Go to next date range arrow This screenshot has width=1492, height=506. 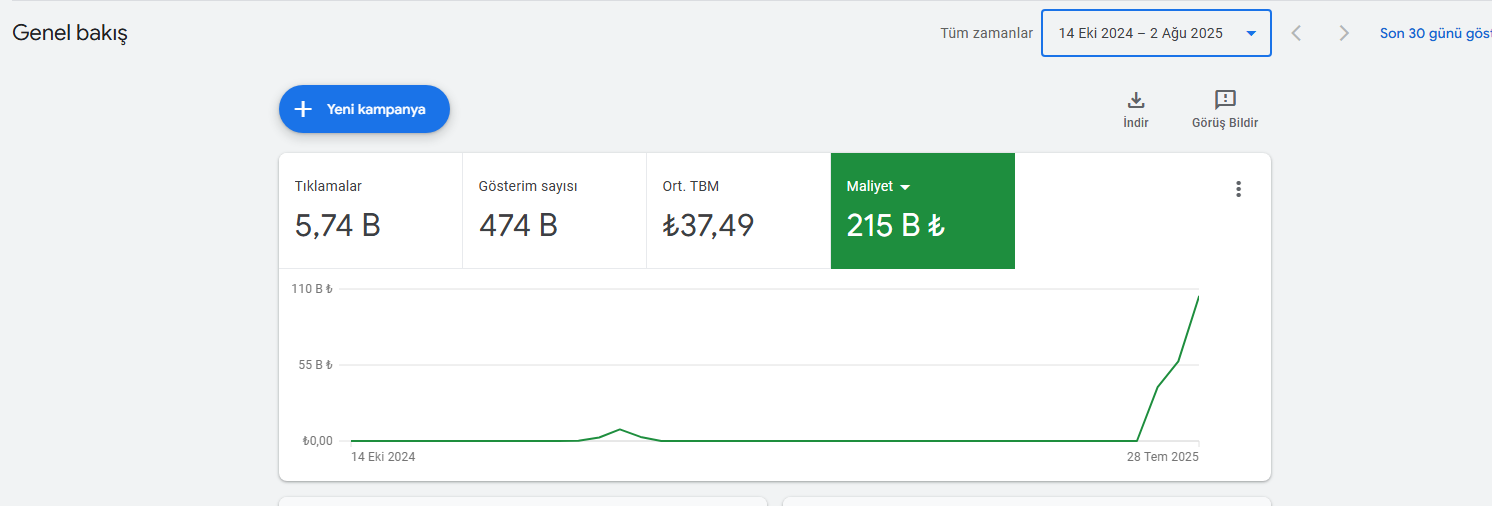1344,33
